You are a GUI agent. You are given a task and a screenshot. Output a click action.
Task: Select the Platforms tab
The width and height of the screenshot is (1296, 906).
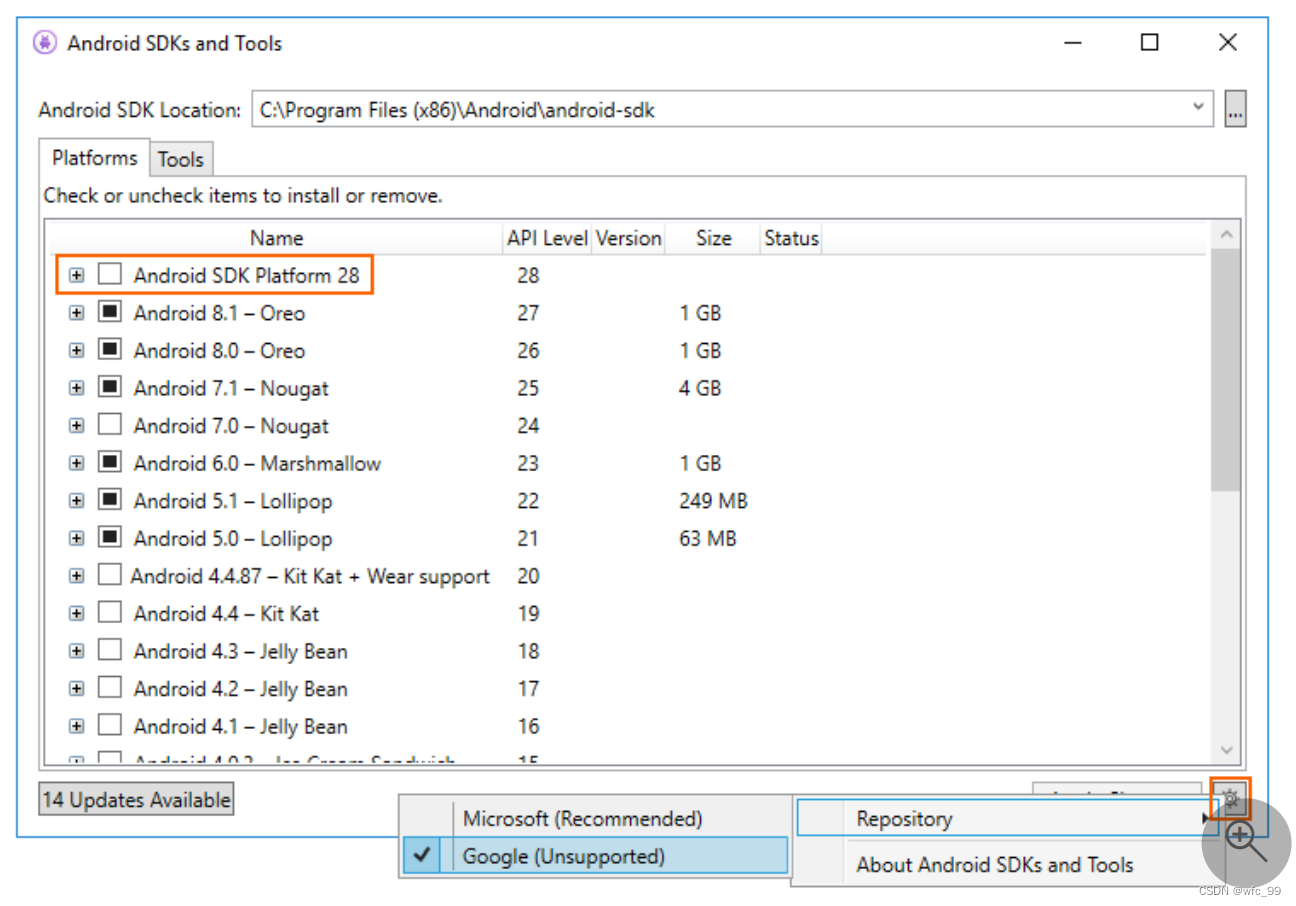tap(94, 158)
